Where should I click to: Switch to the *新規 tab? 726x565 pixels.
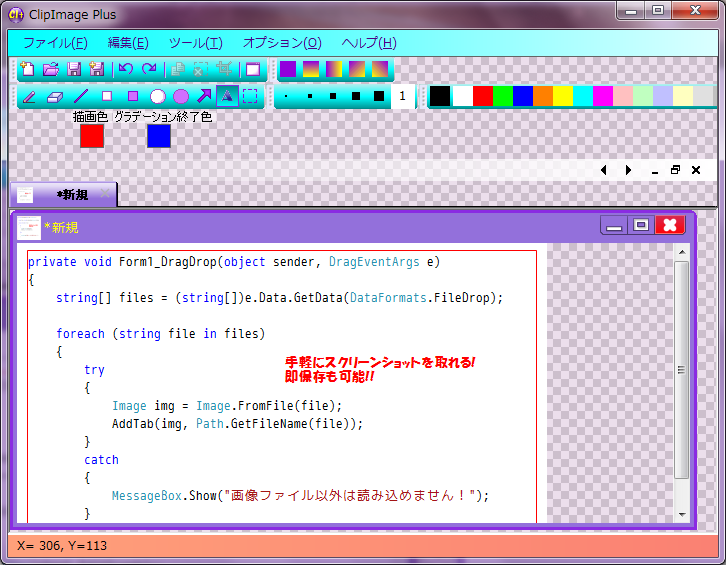(x=70, y=194)
